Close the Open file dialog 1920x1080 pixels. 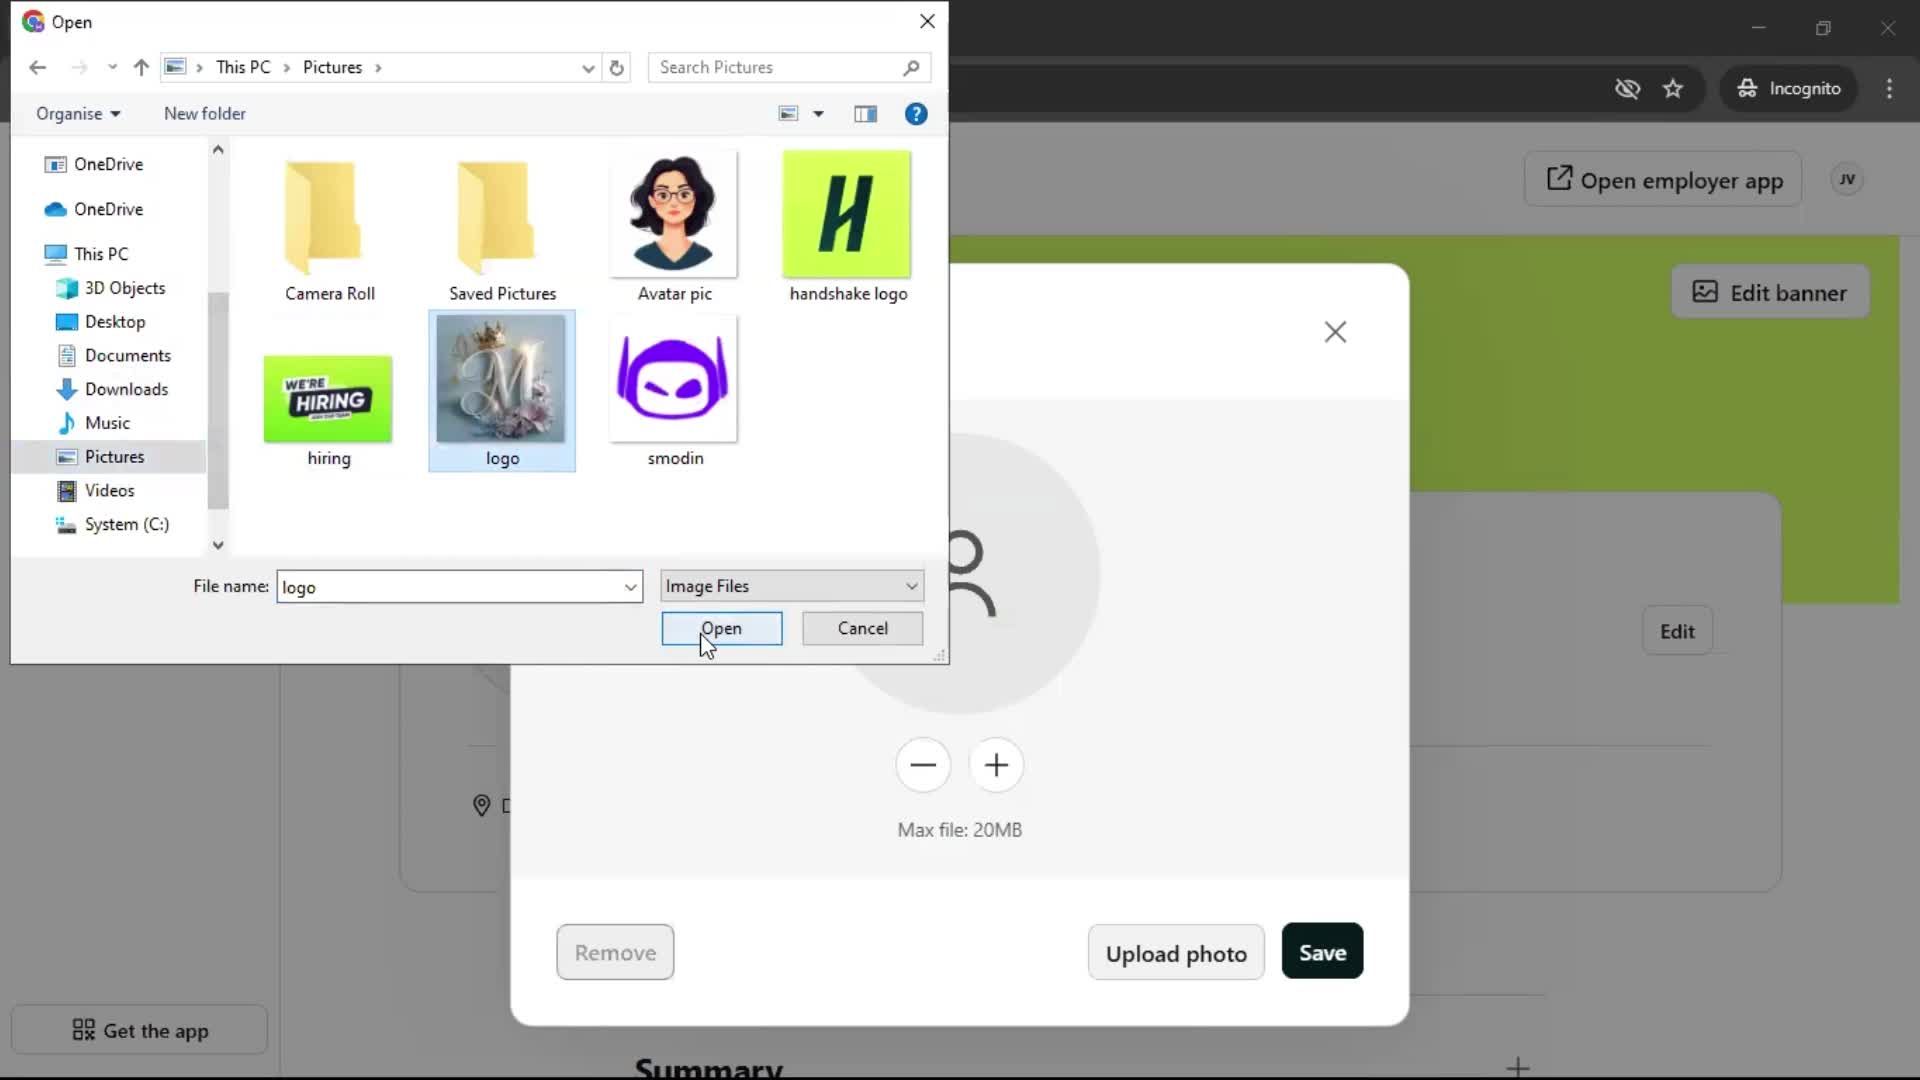pos(927,21)
